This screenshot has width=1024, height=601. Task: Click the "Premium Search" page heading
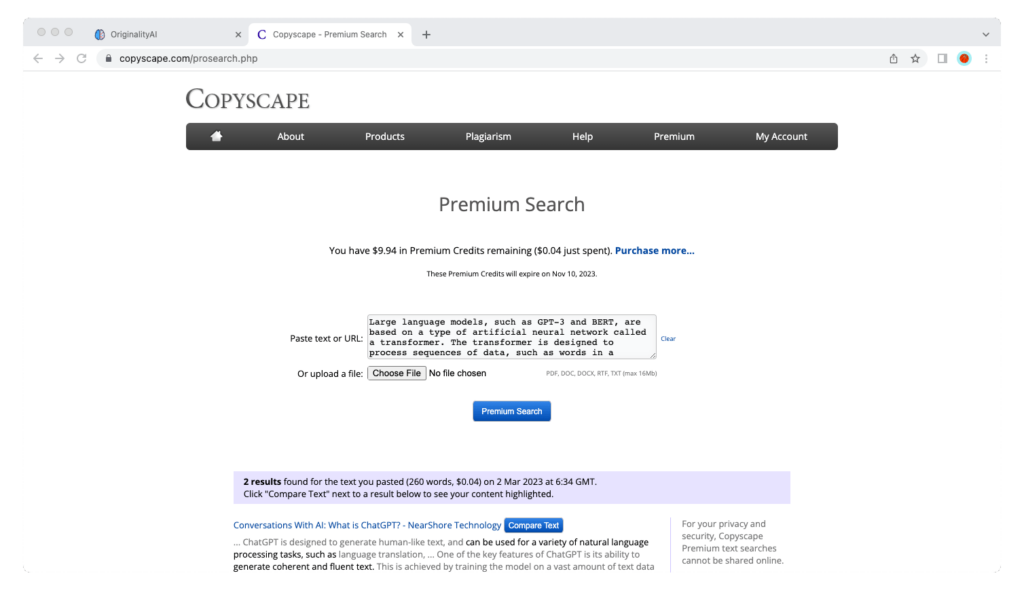click(x=511, y=204)
